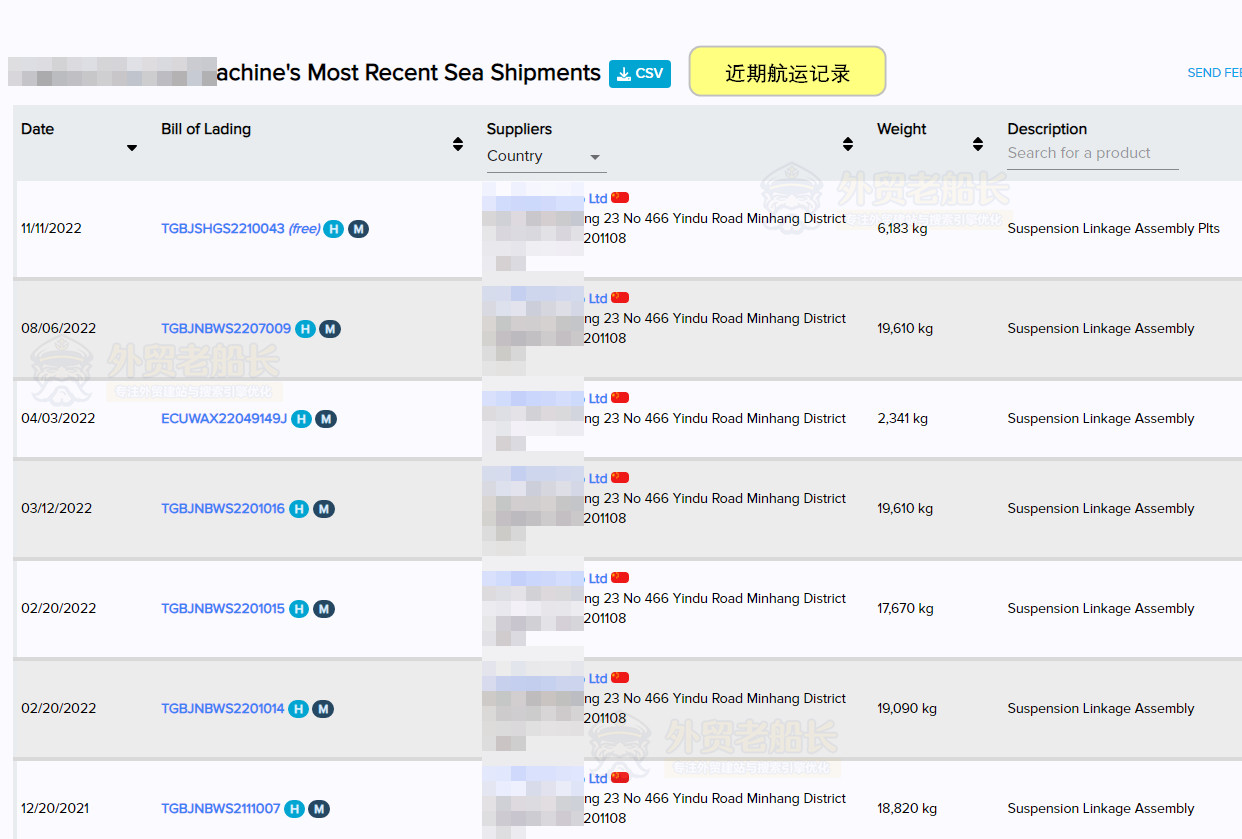Open bill of lading TGBJSHGS2210043
The width and height of the screenshot is (1242, 839).
coord(223,229)
